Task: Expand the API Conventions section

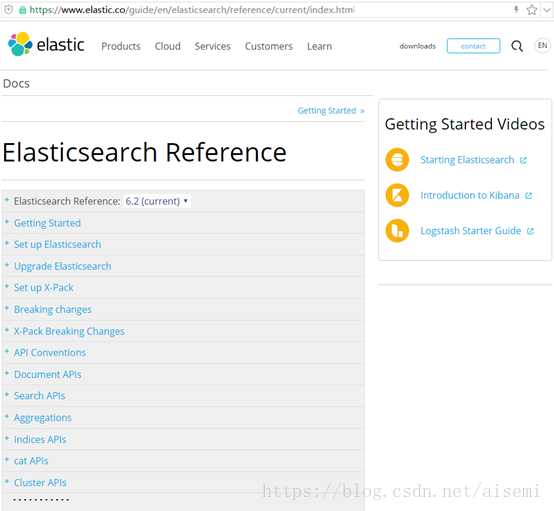Action: click(7, 351)
